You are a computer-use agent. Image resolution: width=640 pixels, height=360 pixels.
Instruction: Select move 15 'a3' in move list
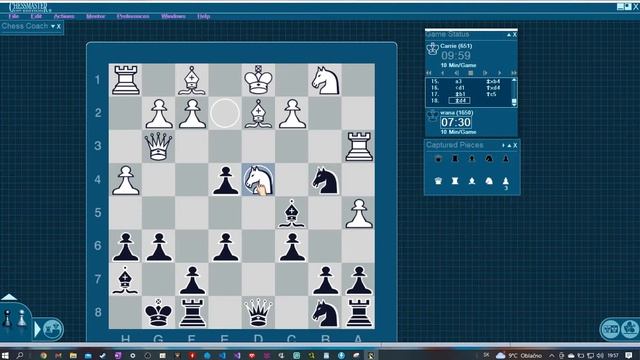(x=459, y=82)
